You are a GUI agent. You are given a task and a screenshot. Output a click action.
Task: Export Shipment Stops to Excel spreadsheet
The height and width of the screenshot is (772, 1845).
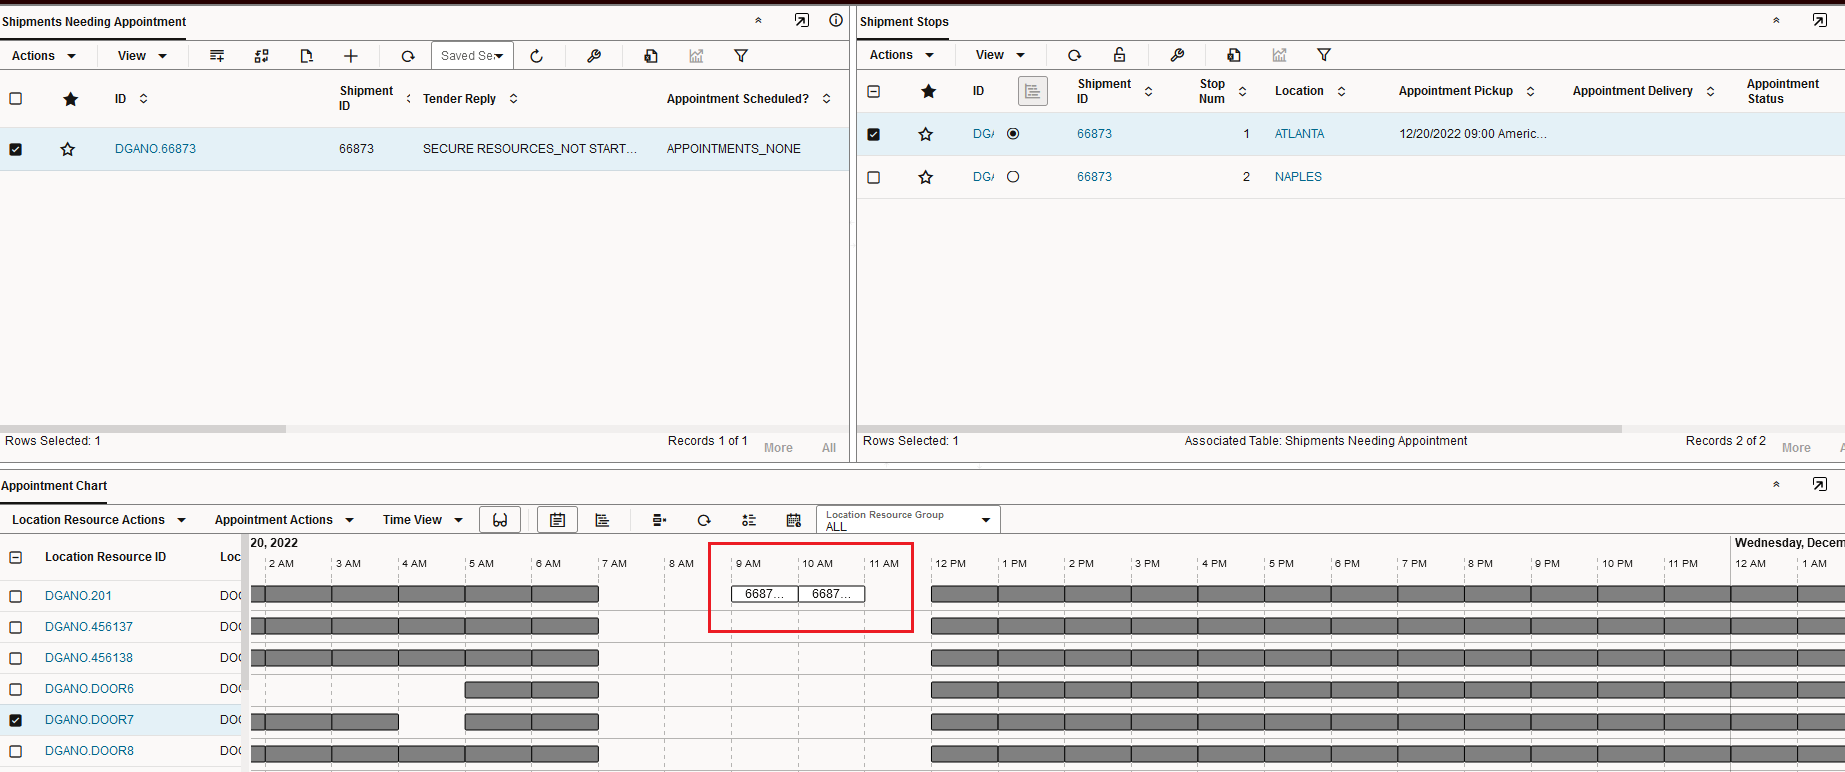point(1233,55)
